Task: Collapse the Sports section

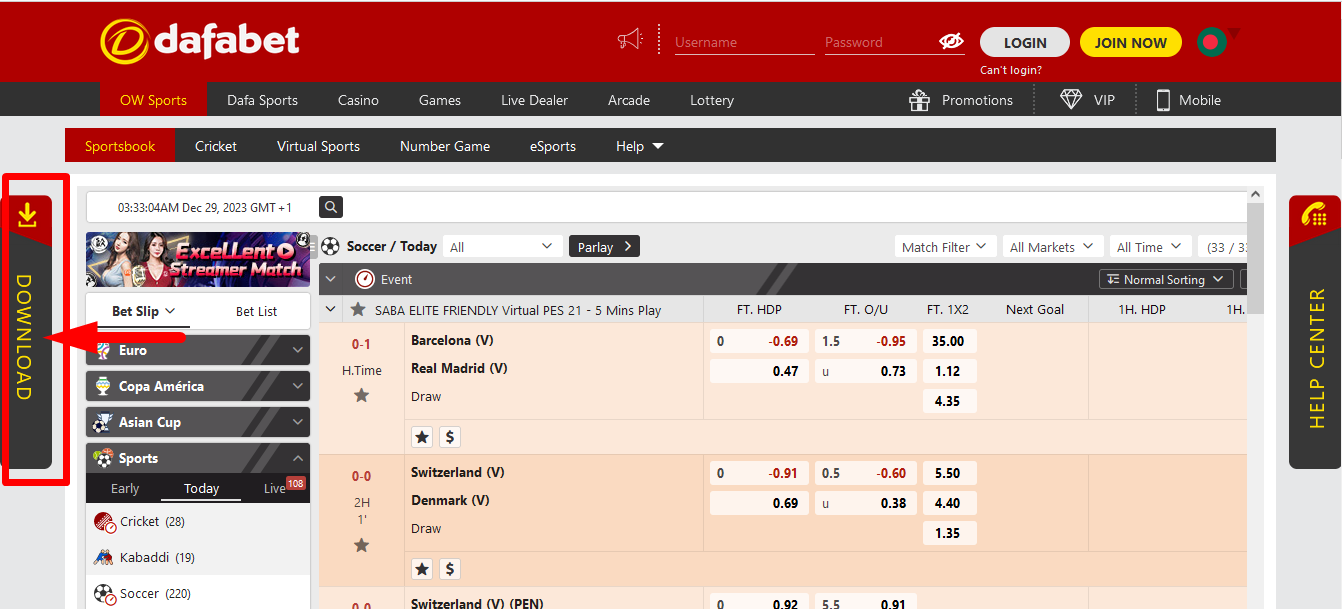Action: [298, 458]
